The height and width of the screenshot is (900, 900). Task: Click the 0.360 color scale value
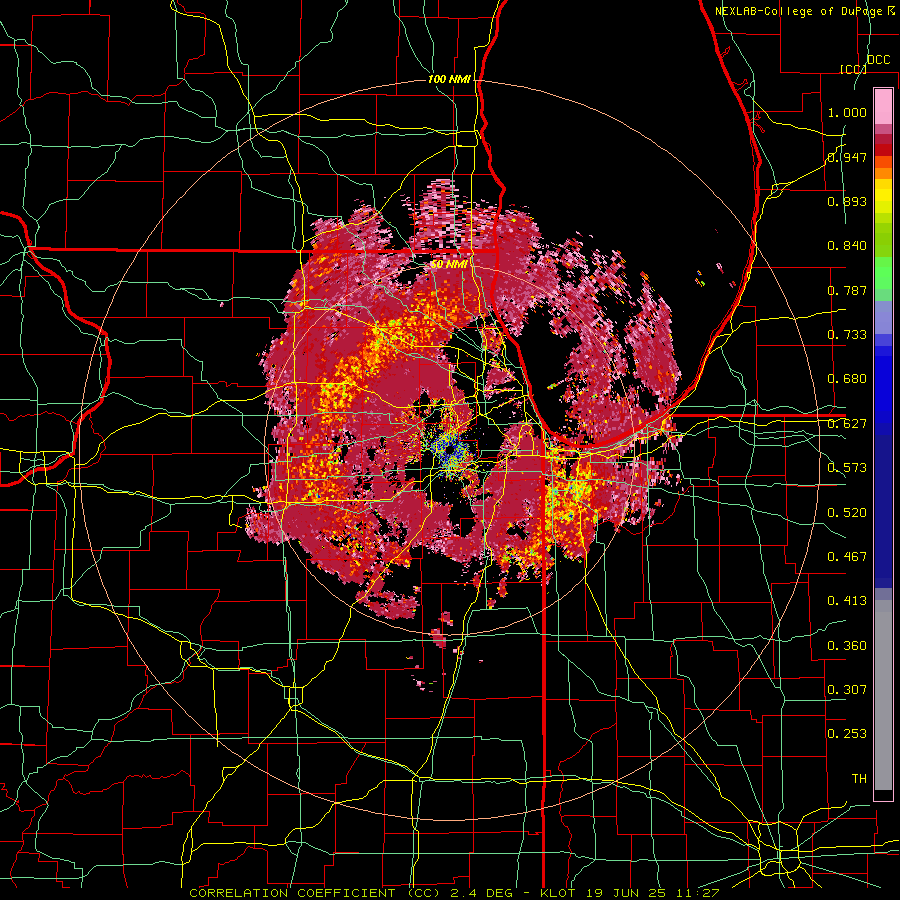[x=847, y=646]
